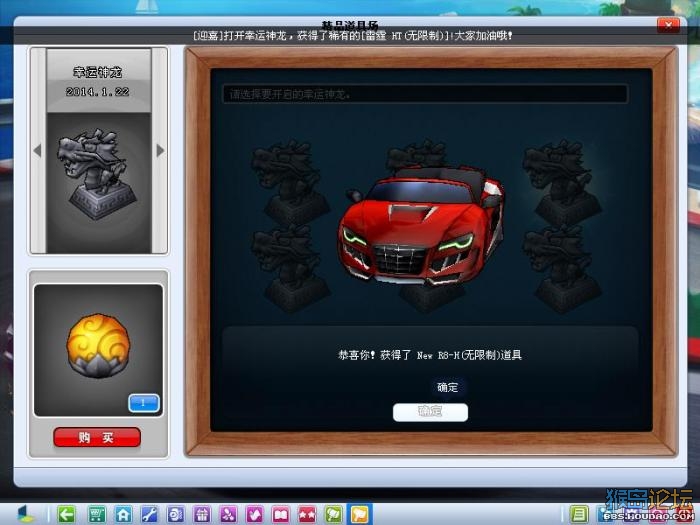The image size is (700, 525).
Task: Click the scrolling announcement about 雷霆 HT
Action: 353,36
